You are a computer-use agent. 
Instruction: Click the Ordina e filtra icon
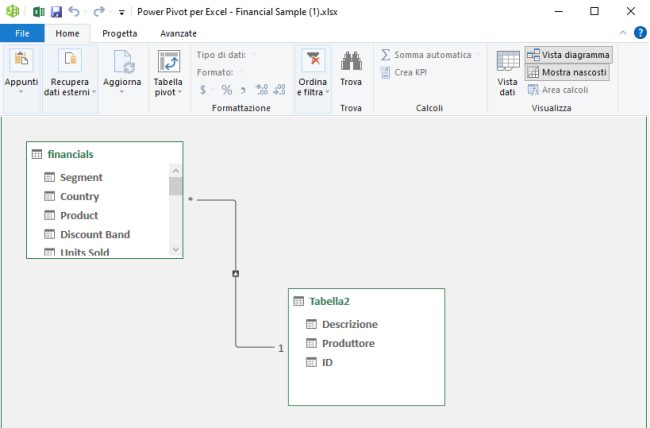pyautogui.click(x=313, y=61)
